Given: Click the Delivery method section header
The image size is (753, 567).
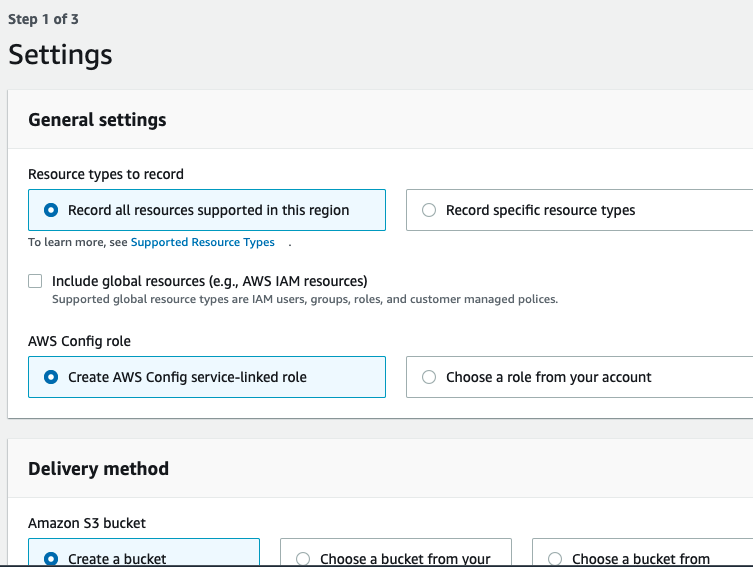Looking at the screenshot, I should coord(98,468).
